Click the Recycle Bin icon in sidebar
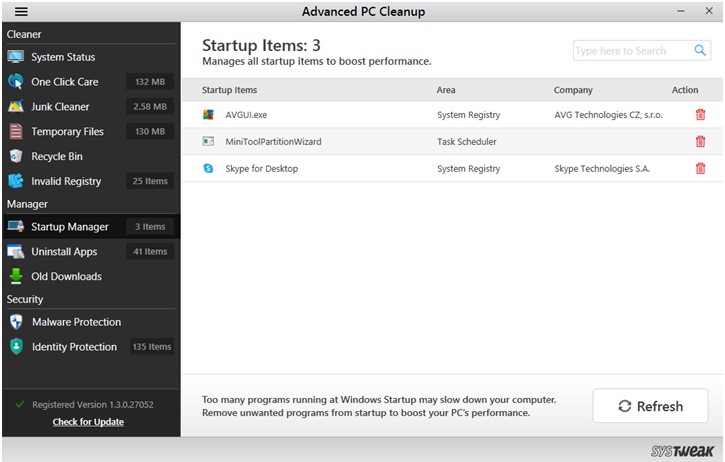Viewport: 725px width, 462px height. click(x=16, y=157)
